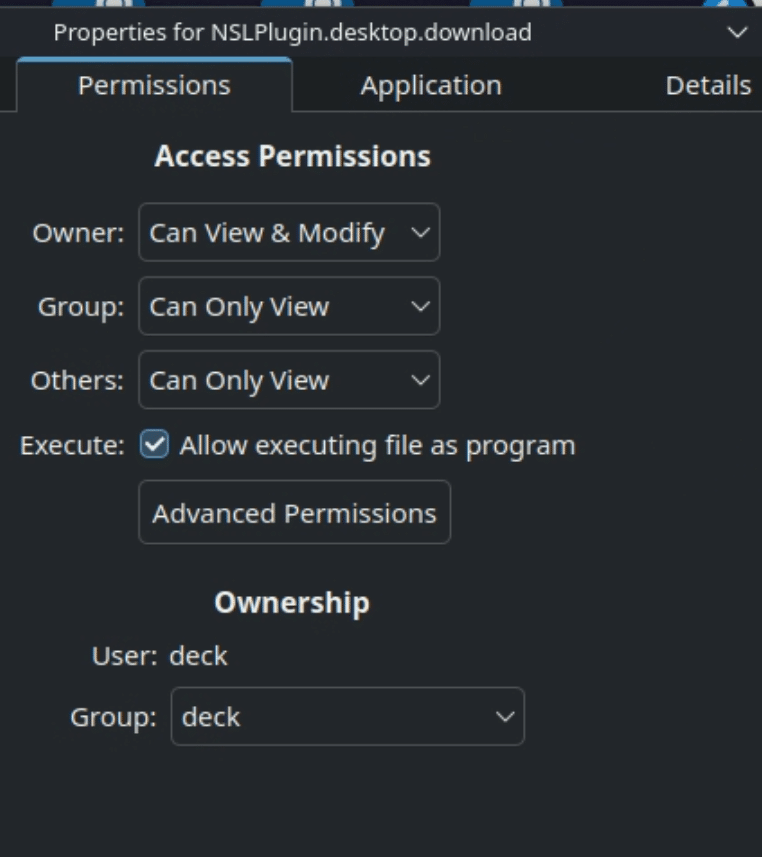The image size is (762, 857).
Task: Click the chevron of the Others combo box
Action: pos(420,380)
